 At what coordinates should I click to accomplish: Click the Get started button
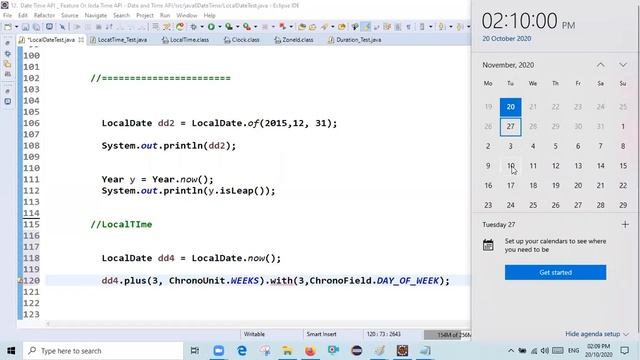click(x=555, y=272)
